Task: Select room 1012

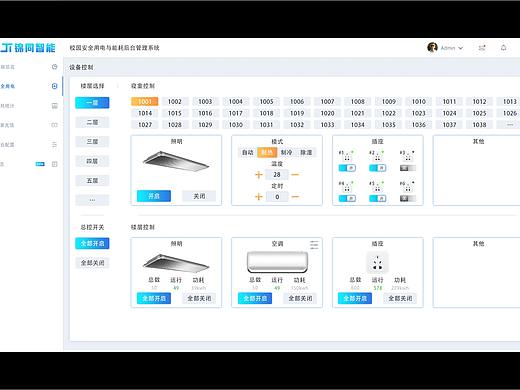Action: click(479, 101)
